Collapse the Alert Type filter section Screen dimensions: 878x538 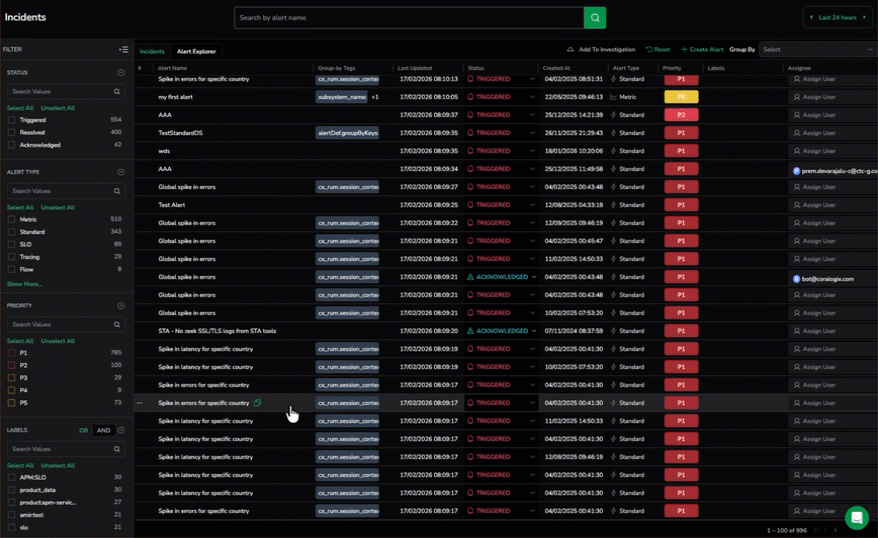point(121,172)
